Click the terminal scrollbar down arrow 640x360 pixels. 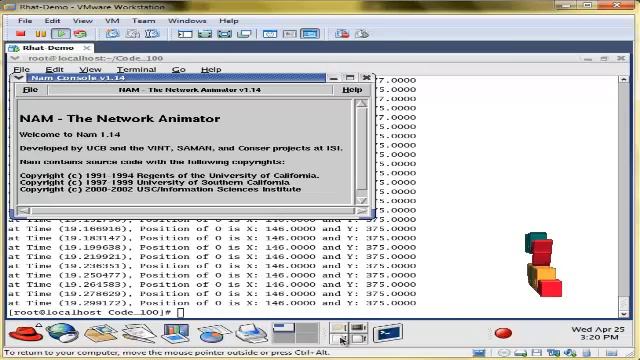(x=623, y=314)
